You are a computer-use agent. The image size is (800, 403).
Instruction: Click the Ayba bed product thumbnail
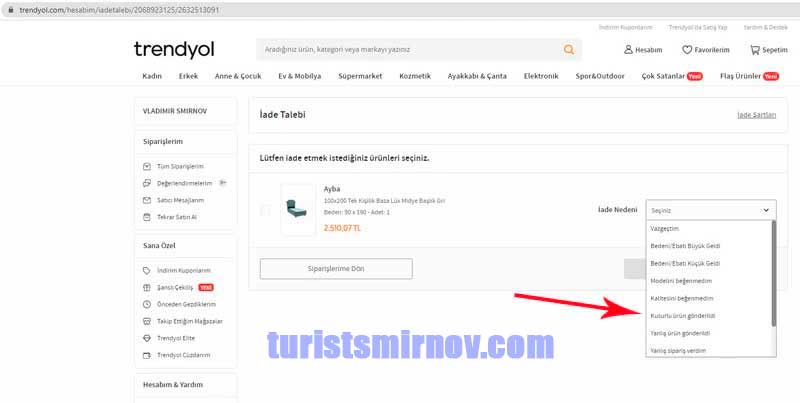tap(298, 209)
